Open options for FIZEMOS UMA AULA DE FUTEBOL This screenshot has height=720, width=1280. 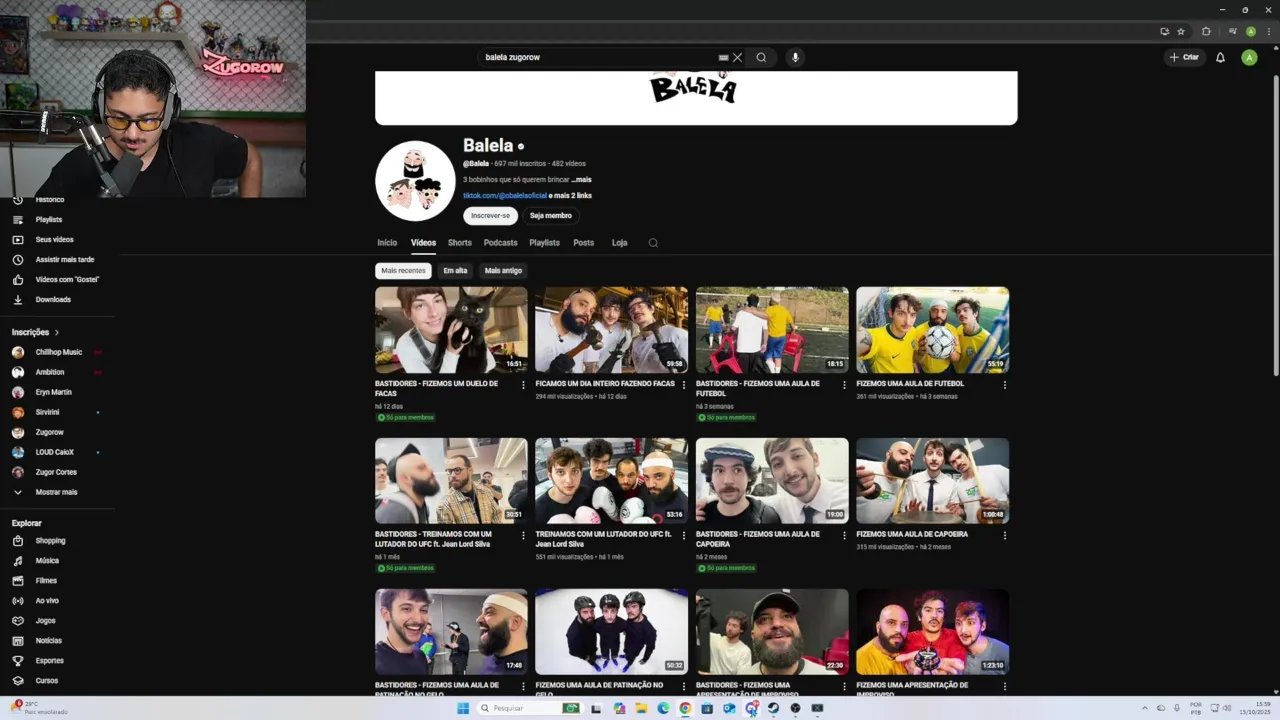pyautogui.click(x=1005, y=385)
